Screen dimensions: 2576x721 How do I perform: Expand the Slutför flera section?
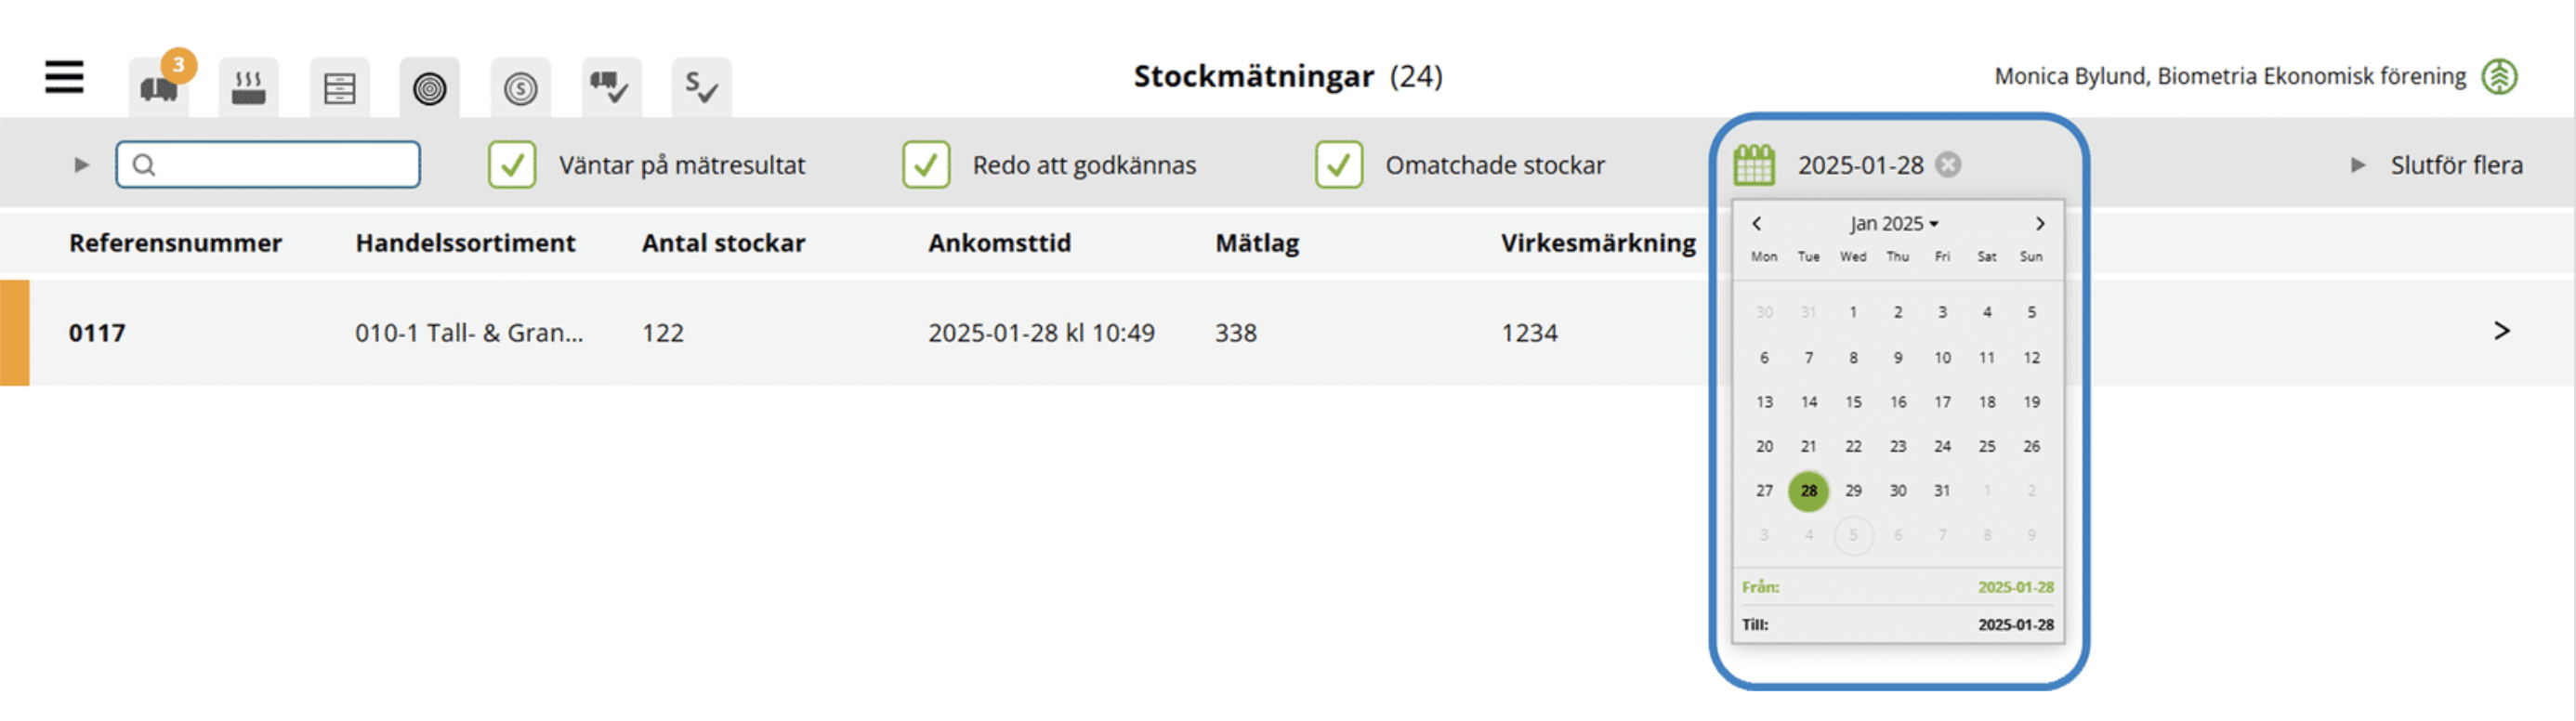(2437, 165)
